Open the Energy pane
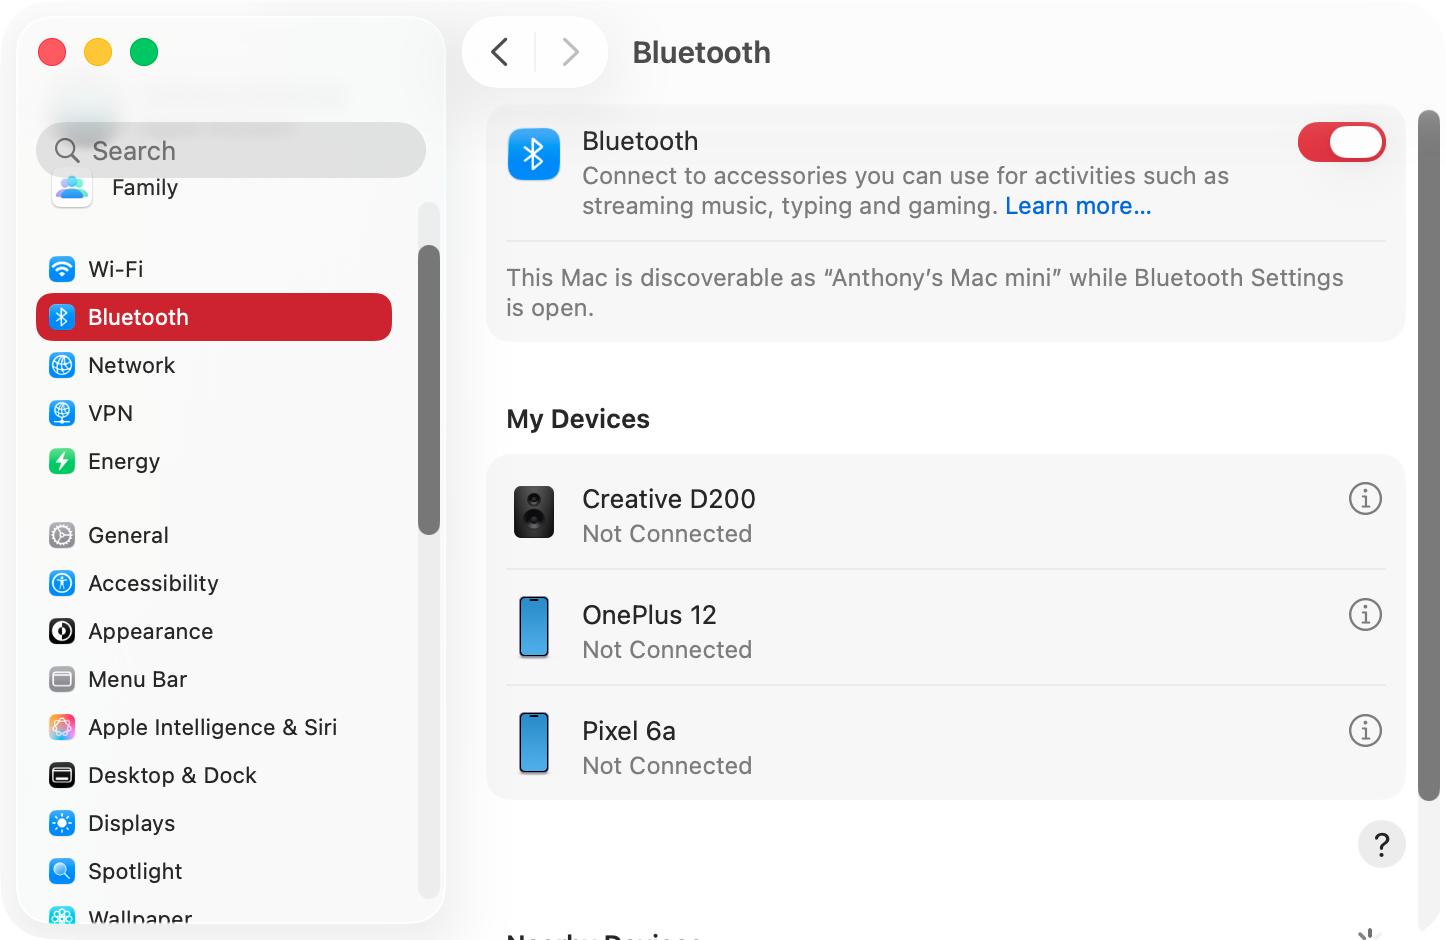 214,461
